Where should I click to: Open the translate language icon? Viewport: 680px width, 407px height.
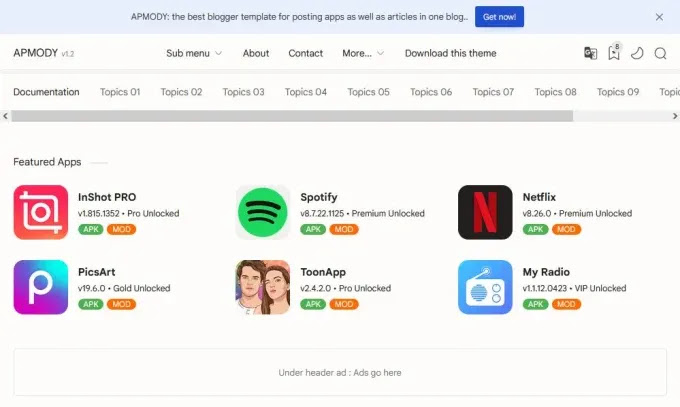click(x=590, y=53)
